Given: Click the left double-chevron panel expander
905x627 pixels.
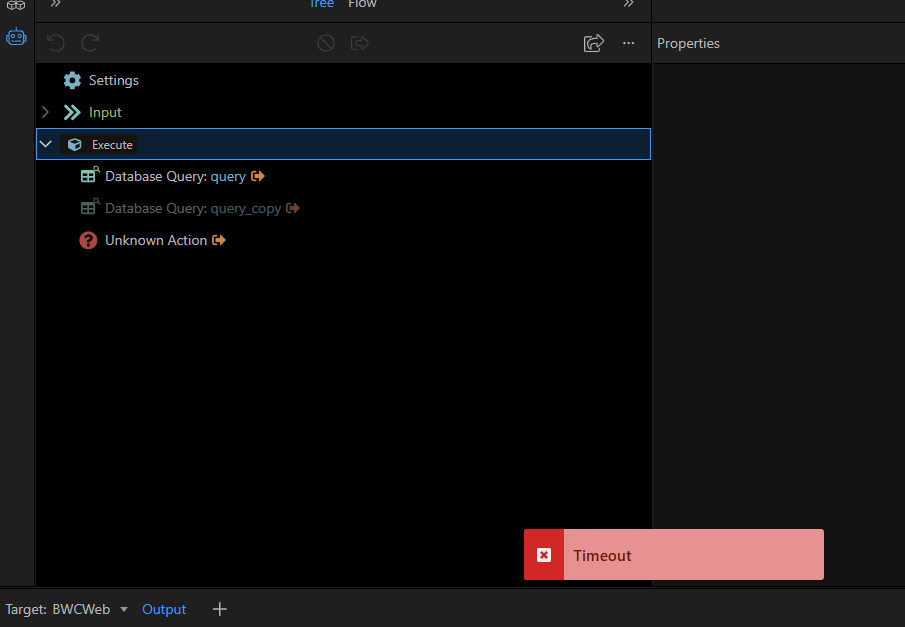Looking at the screenshot, I should pyautogui.click(x=55, y=4).
